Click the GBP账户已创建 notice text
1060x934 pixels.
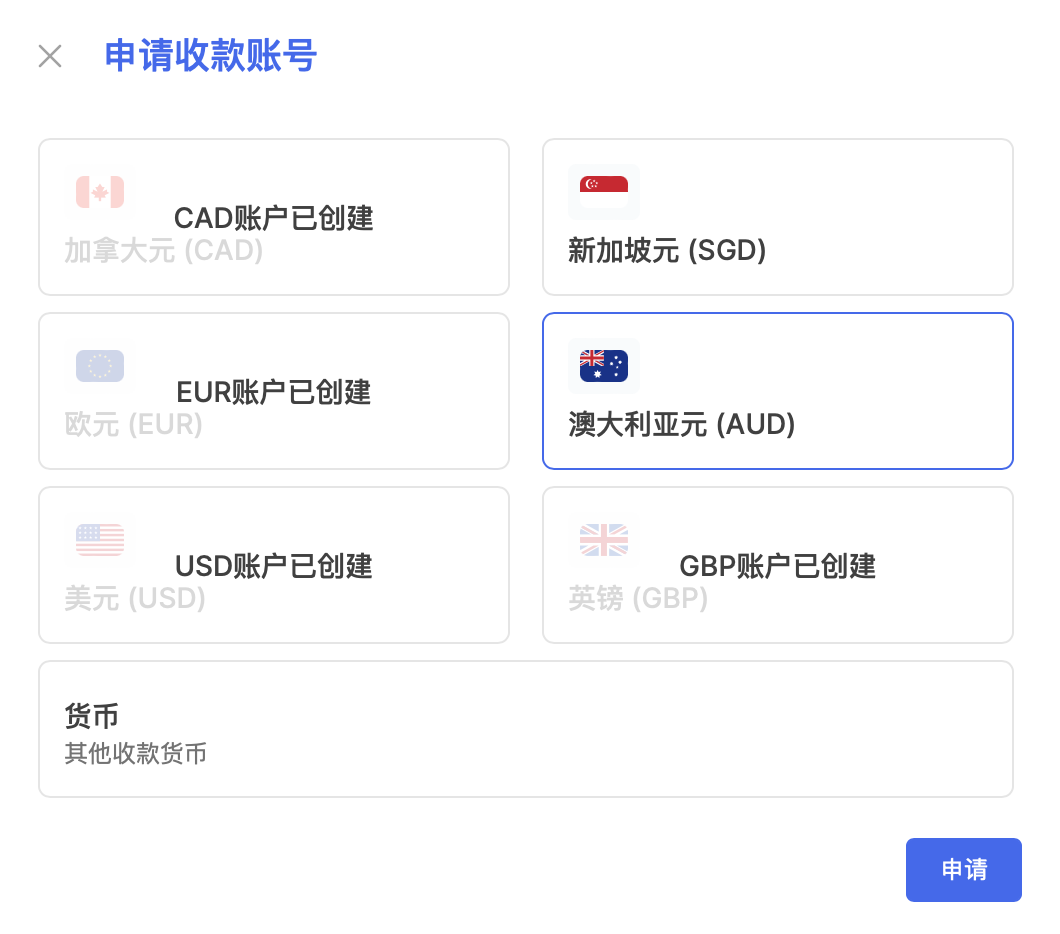[777, 566]
